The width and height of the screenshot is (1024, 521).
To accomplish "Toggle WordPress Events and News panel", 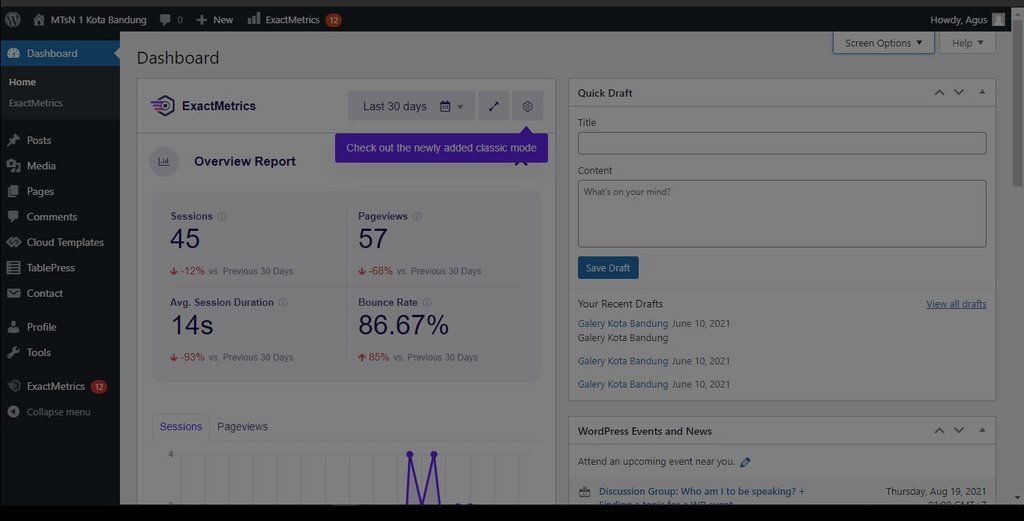I will pyautogui.click(x=982, y=431).
